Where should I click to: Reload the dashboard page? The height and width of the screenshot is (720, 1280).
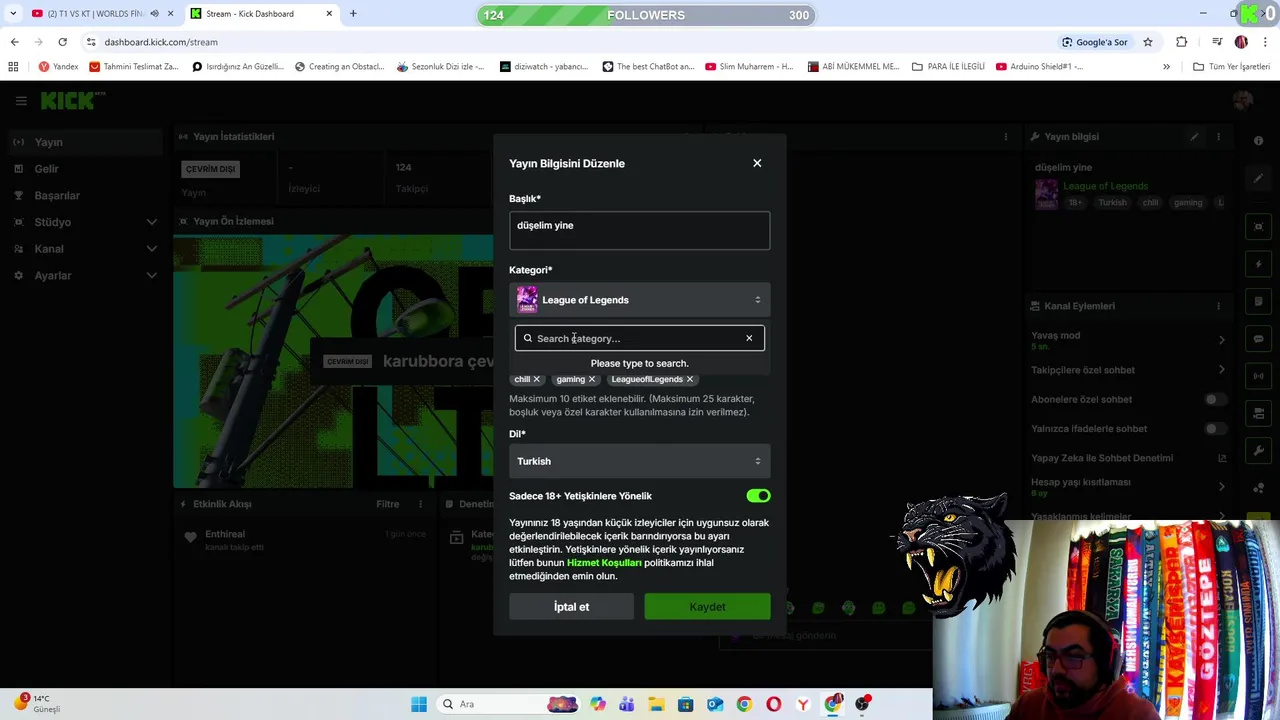click(x=62, y=42)
